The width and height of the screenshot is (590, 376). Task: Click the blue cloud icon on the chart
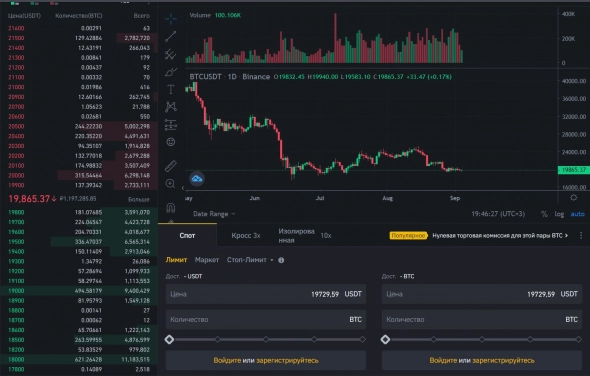pos(197,179)
